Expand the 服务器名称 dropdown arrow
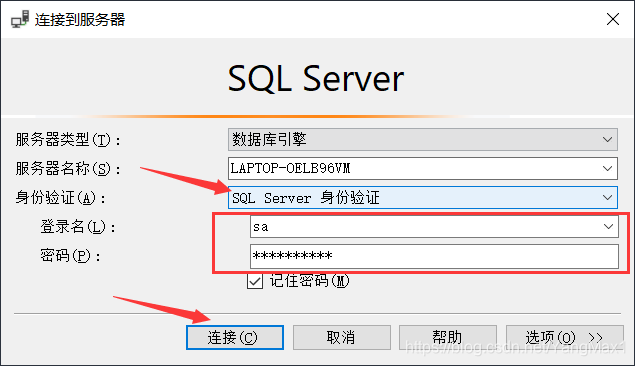635x366 pixels. (607, 168)
